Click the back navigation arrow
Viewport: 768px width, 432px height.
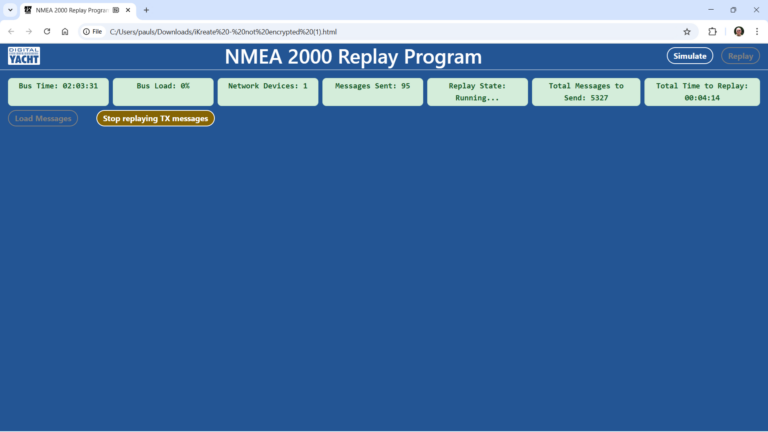coord(11,31)
